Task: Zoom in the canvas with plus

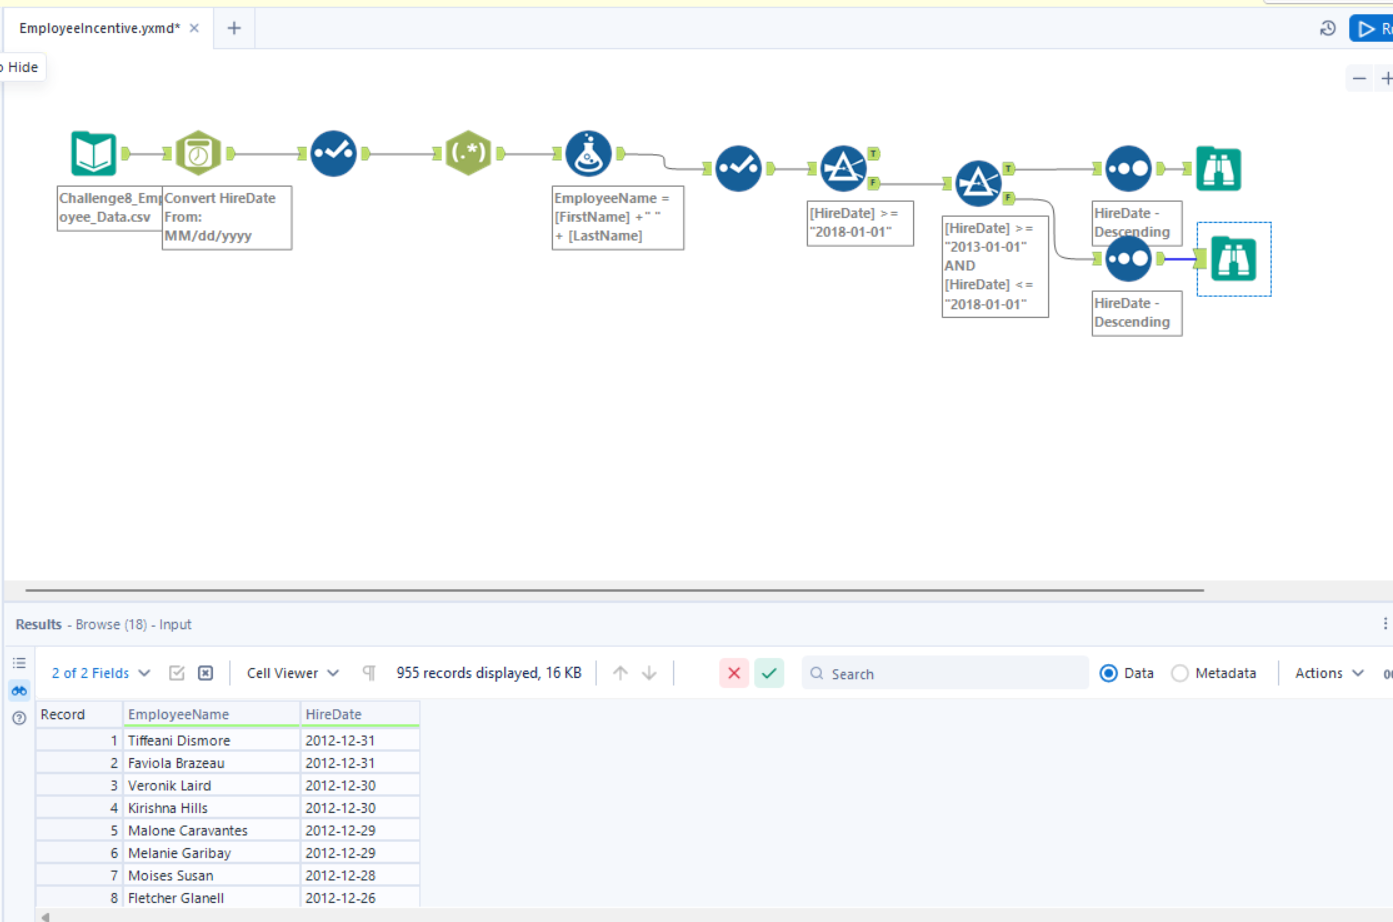Action: point(1386,78)
